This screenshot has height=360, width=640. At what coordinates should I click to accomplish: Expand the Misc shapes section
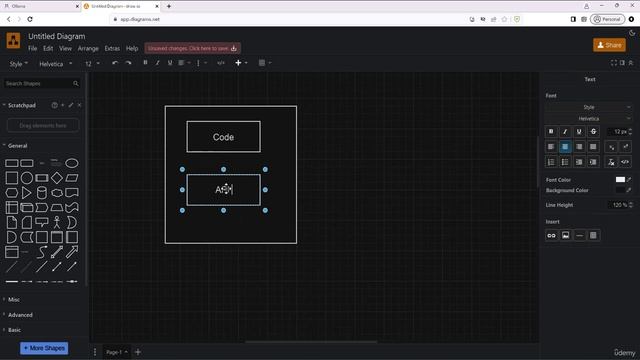pos(13,300)
